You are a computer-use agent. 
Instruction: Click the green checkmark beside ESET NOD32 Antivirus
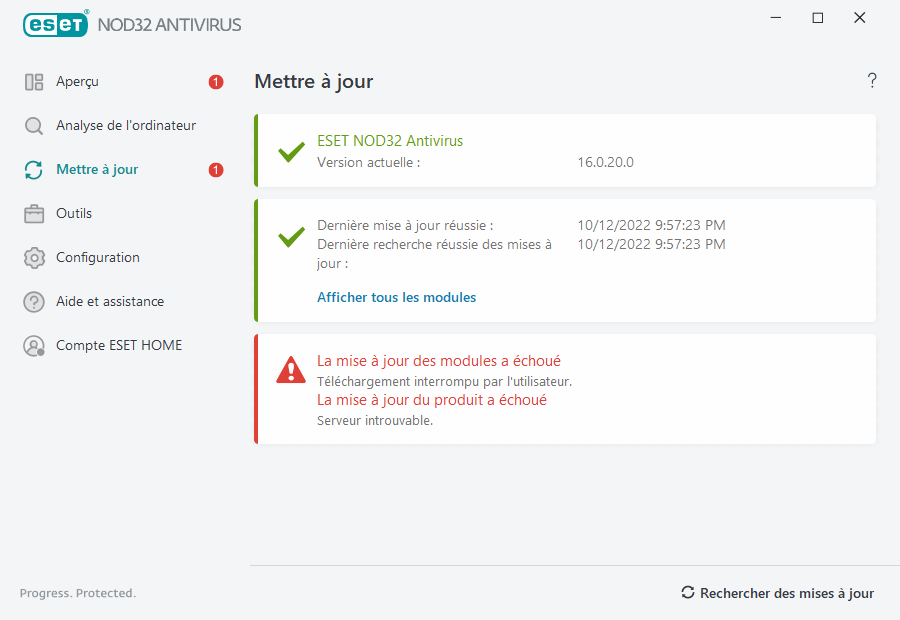click(x=291, y=152)
